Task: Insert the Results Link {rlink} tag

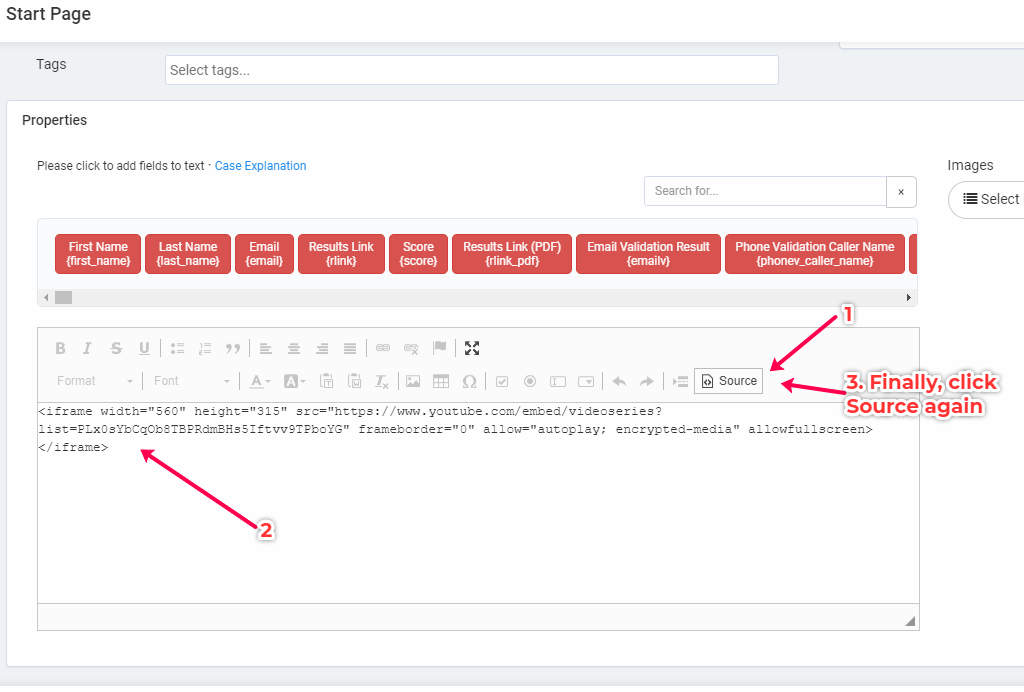Action: click(x=342, y=254)
